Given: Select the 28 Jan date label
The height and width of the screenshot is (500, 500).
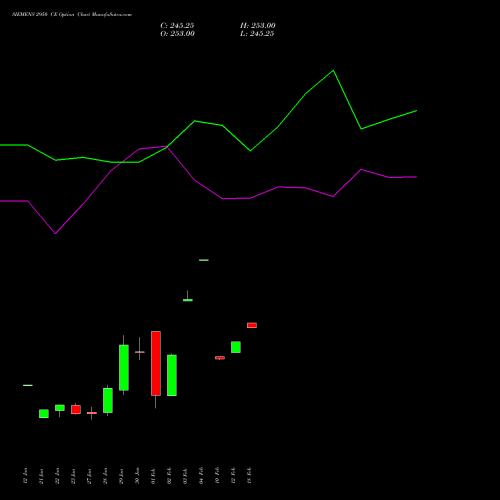Looking at the screenshot, I should [105, 476].
